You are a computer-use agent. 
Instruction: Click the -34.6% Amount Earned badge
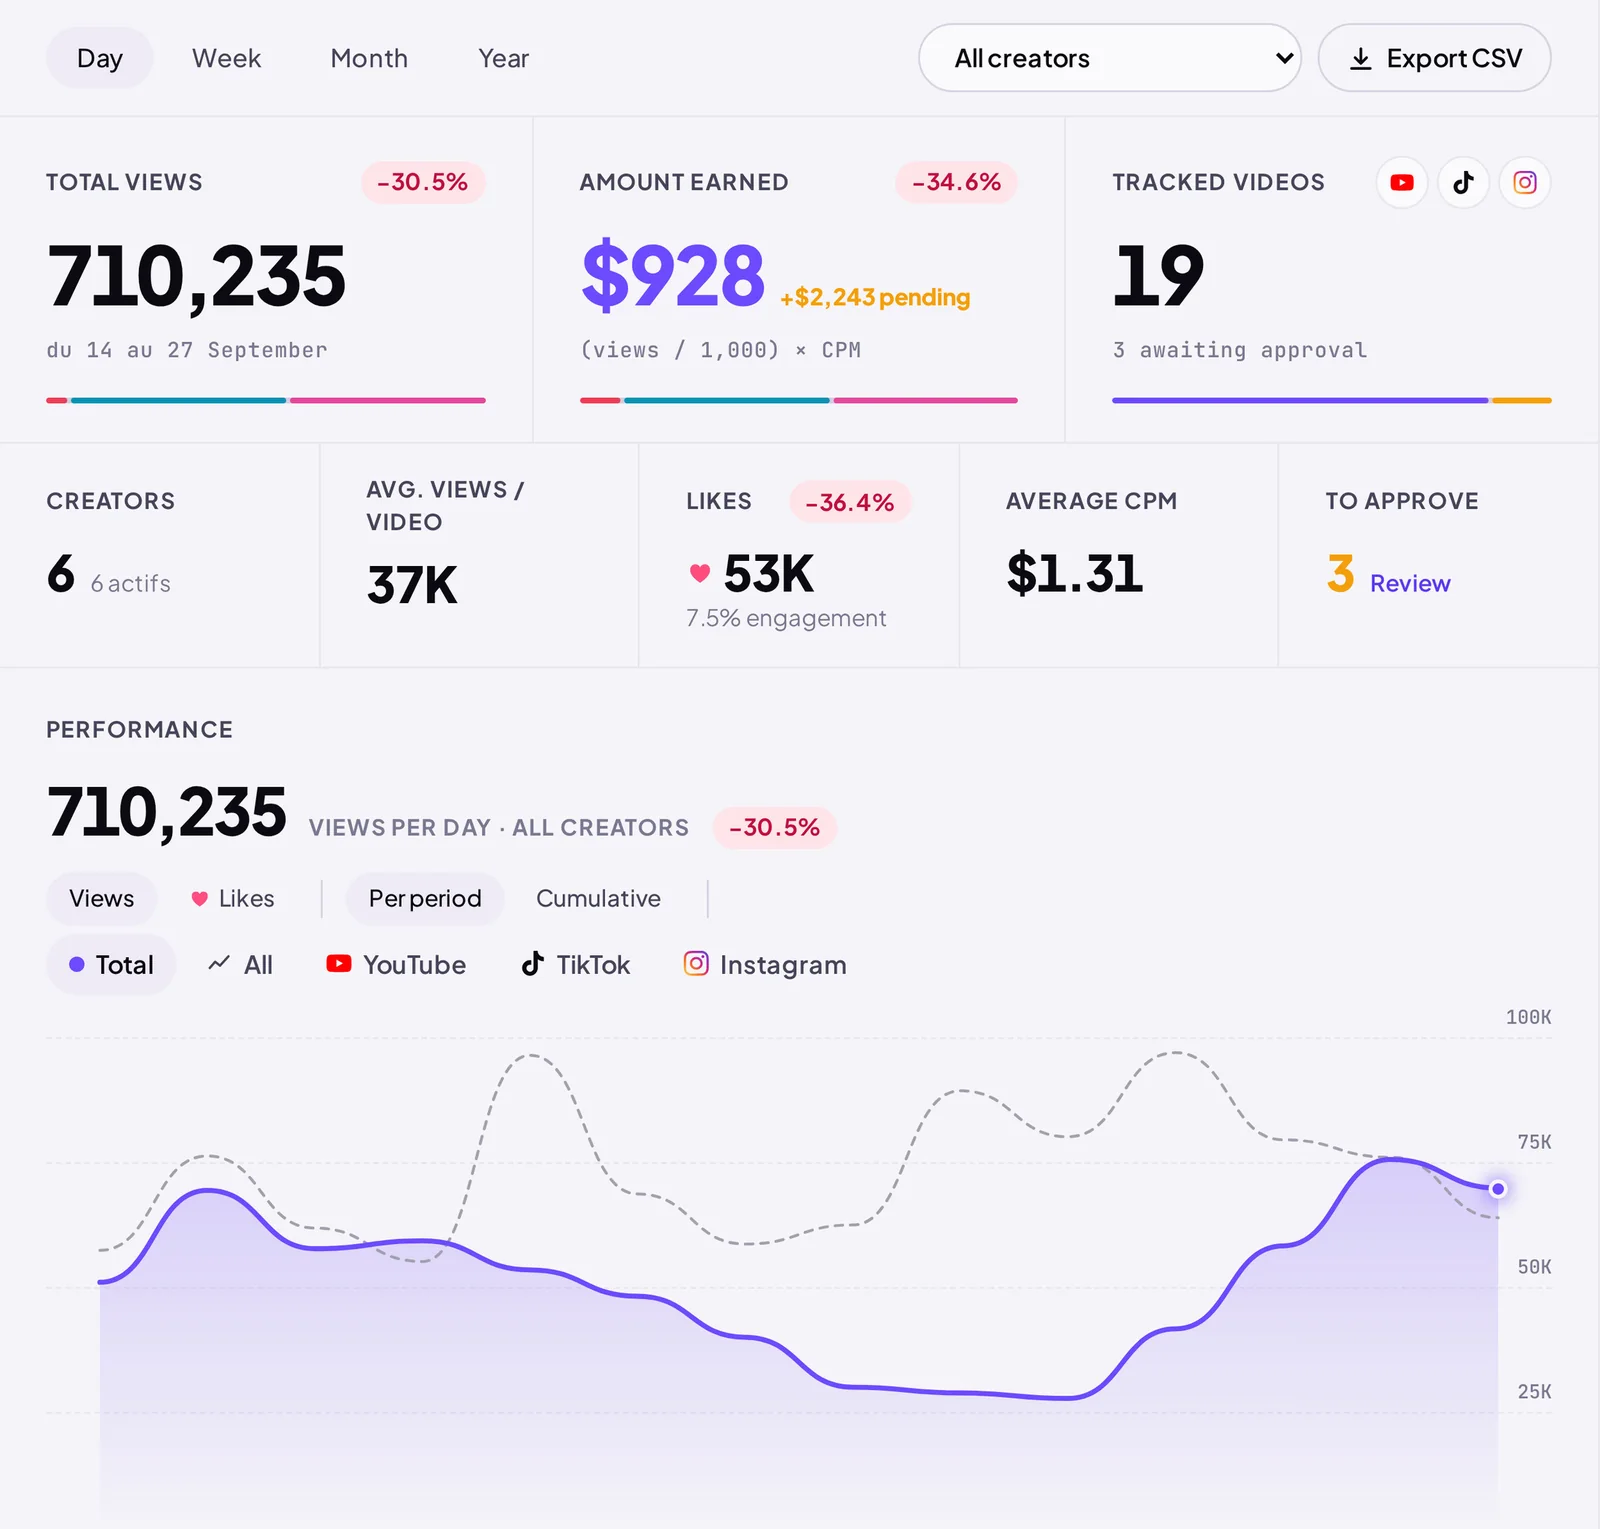point(957,182)
